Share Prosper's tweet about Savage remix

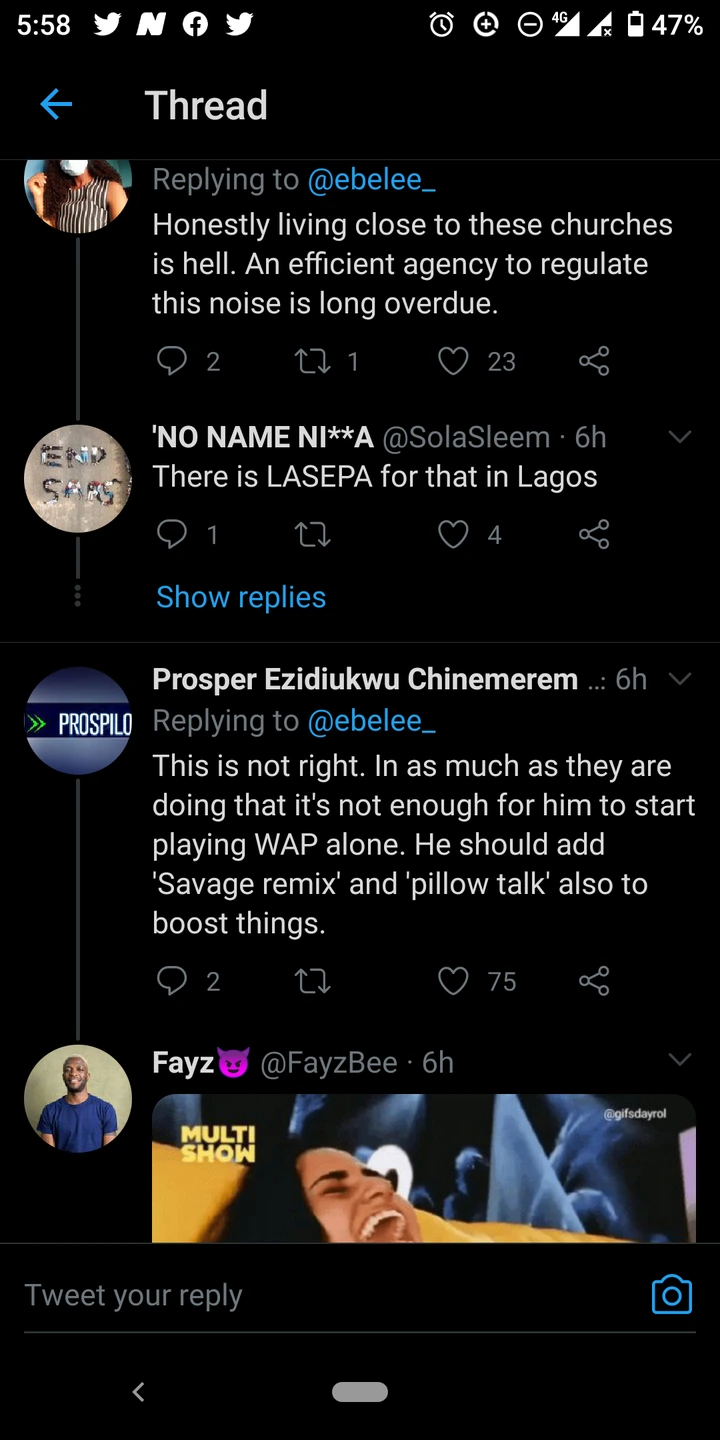pos(594,981)
